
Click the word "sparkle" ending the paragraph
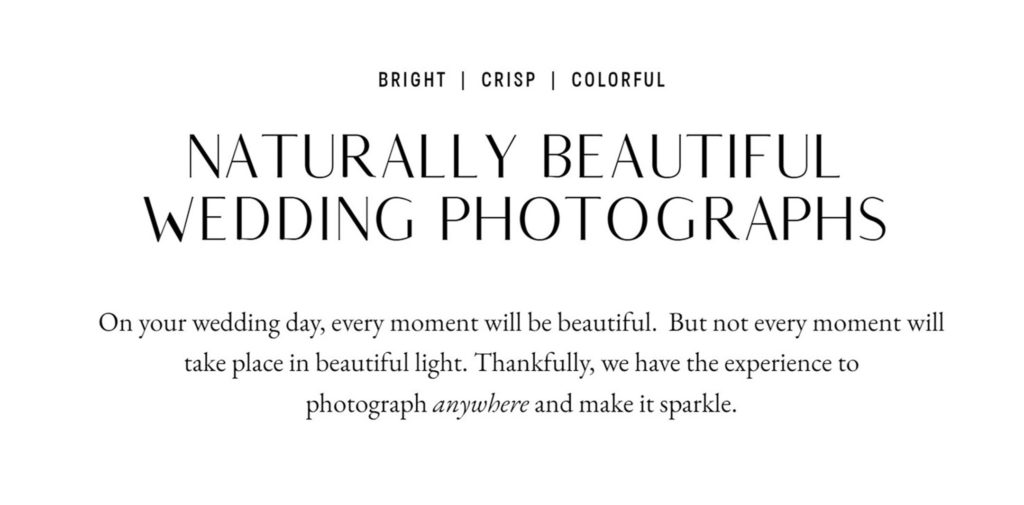(705, 407)
